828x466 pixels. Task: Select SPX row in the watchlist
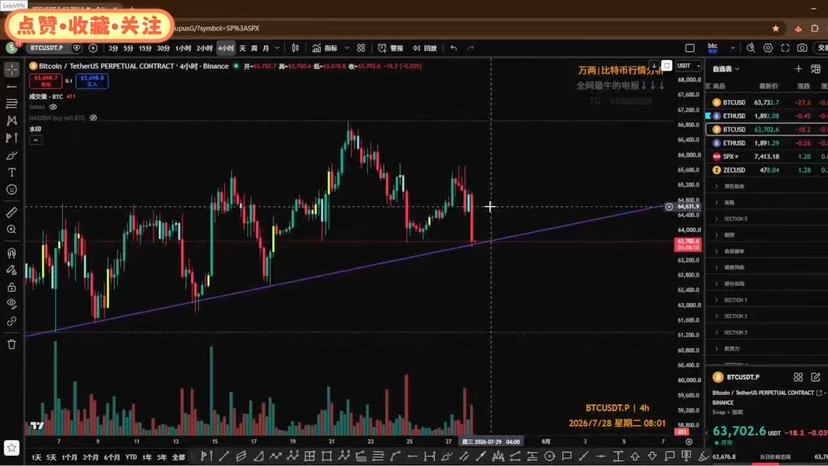coord(767,156)
